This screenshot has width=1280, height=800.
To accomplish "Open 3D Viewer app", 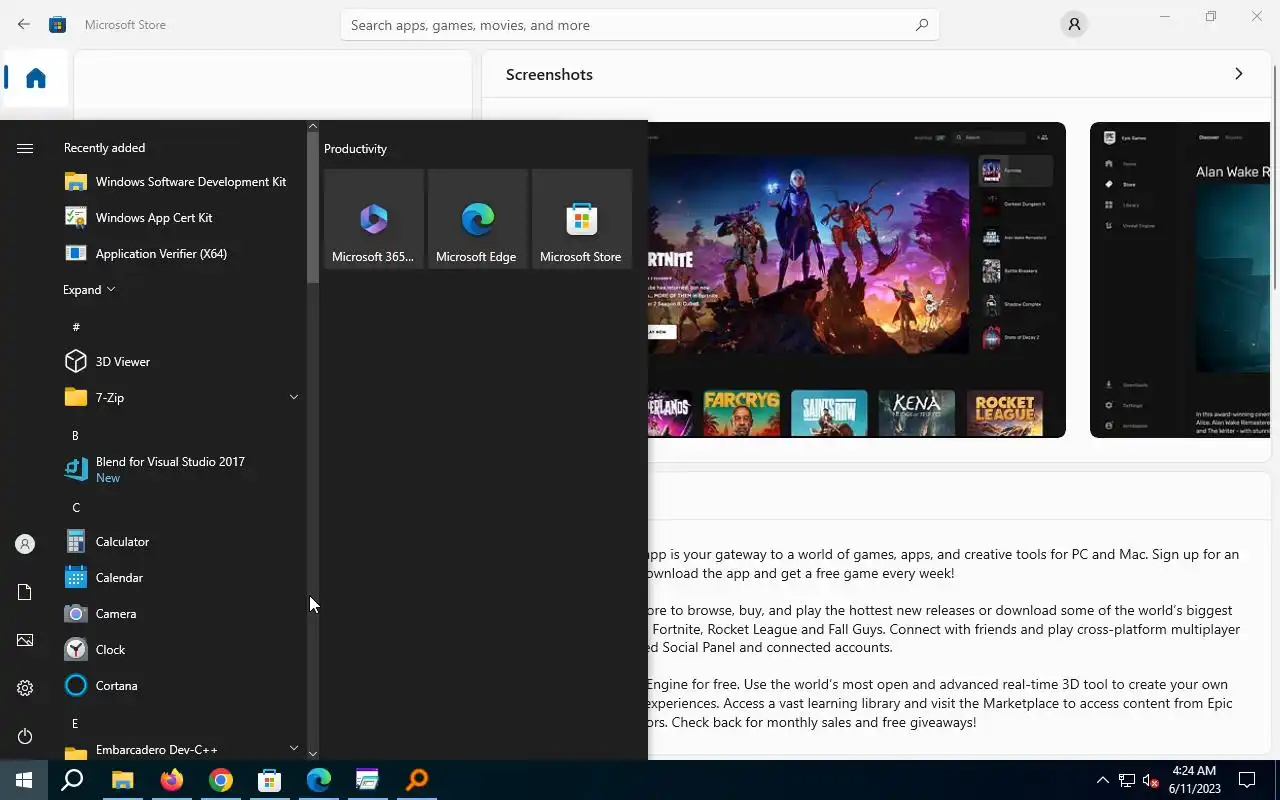I will pos(182,362).
